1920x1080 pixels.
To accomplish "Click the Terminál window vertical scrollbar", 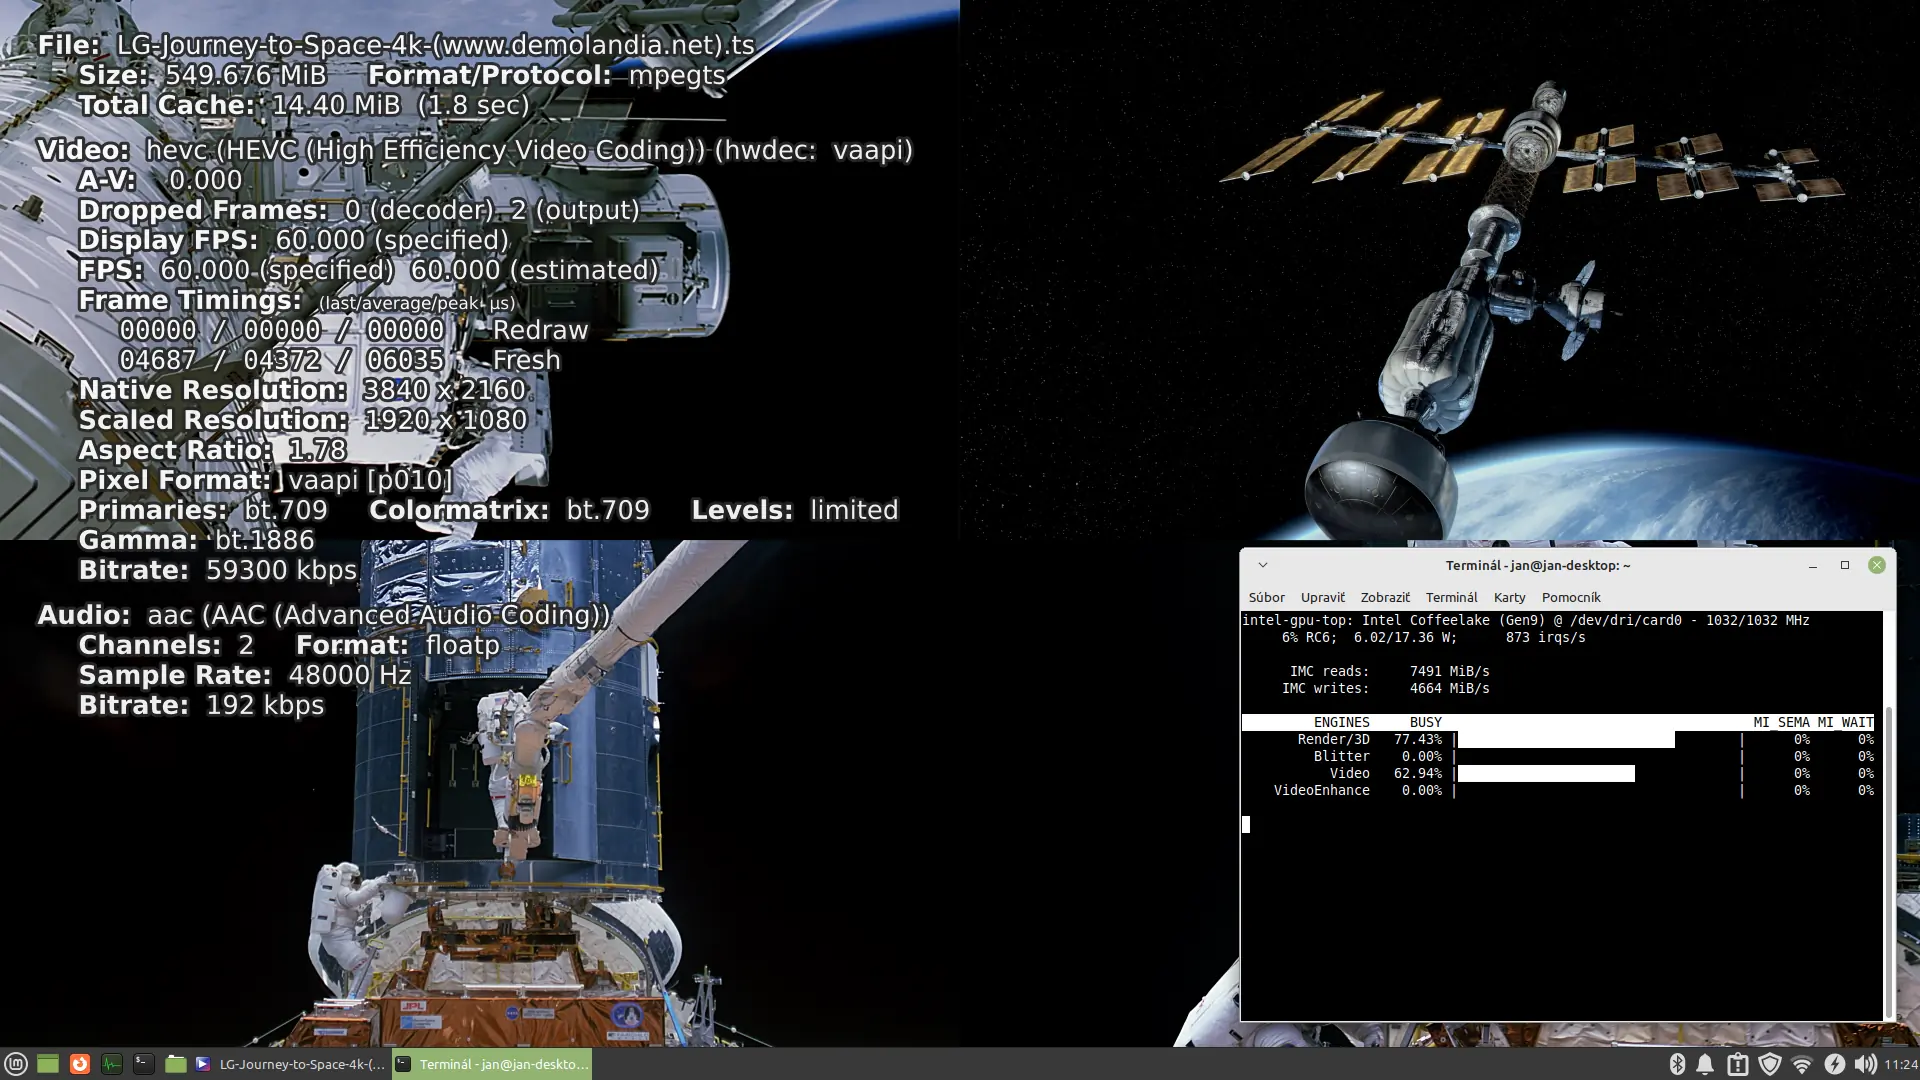I will pos(1888,860).
